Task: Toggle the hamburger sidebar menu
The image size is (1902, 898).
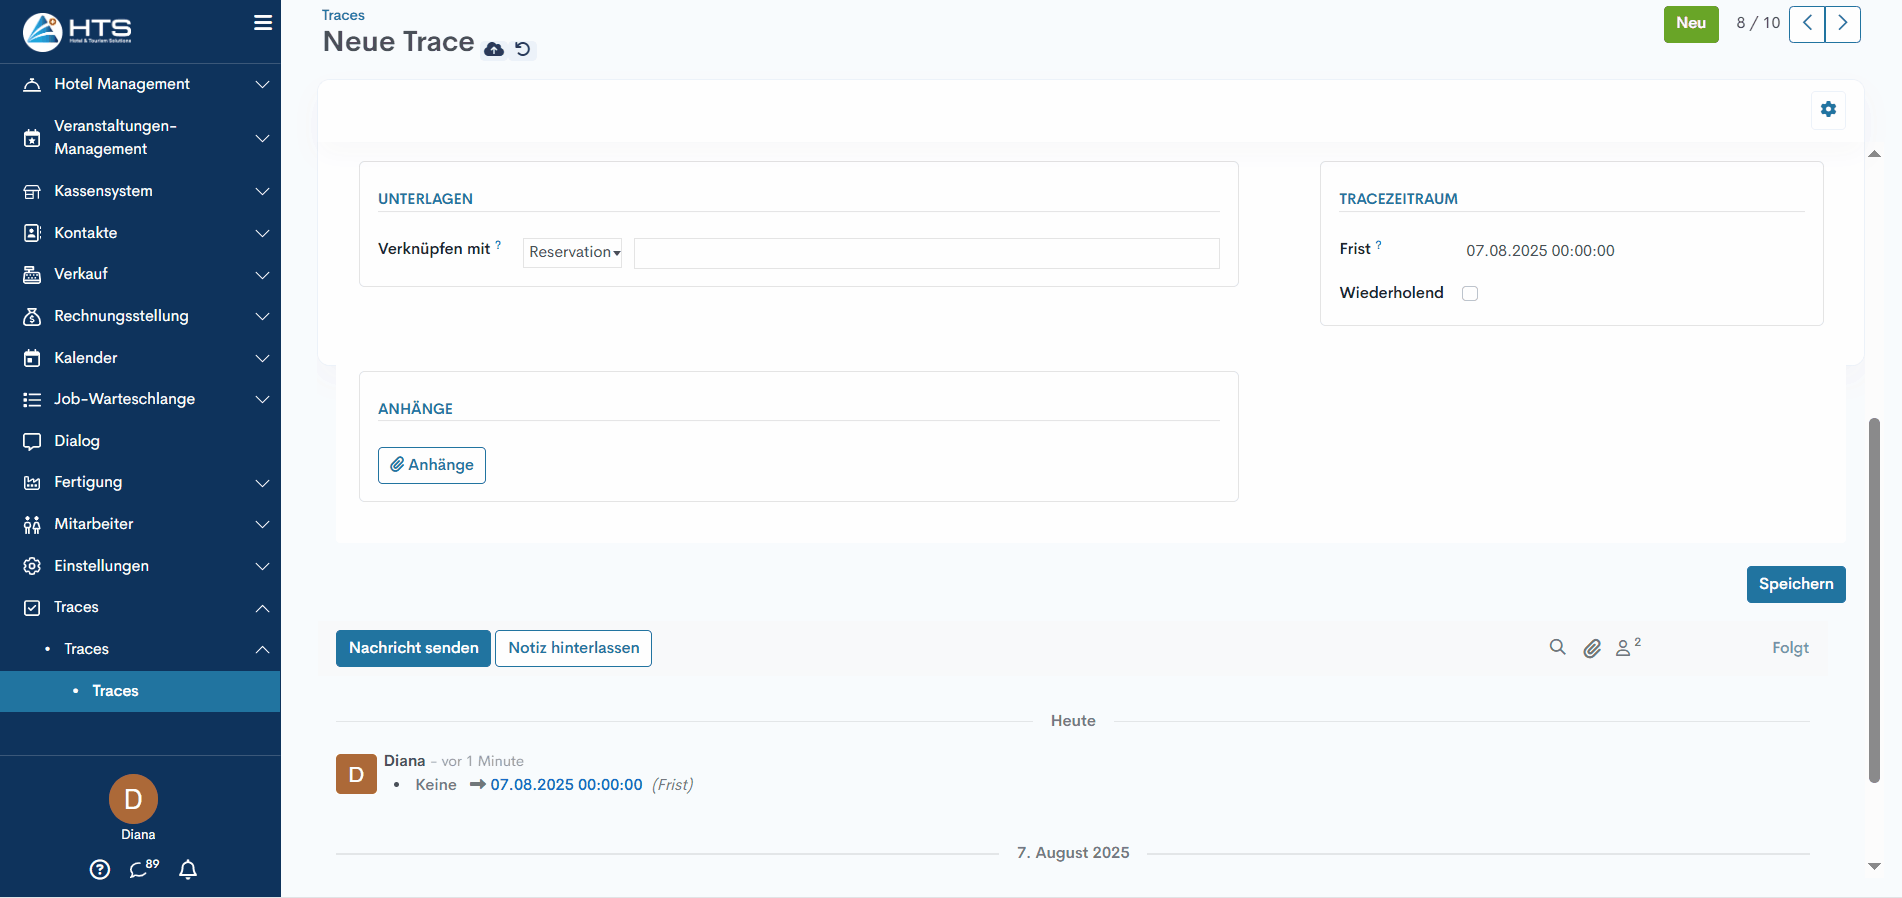Action: pos(263,23)
